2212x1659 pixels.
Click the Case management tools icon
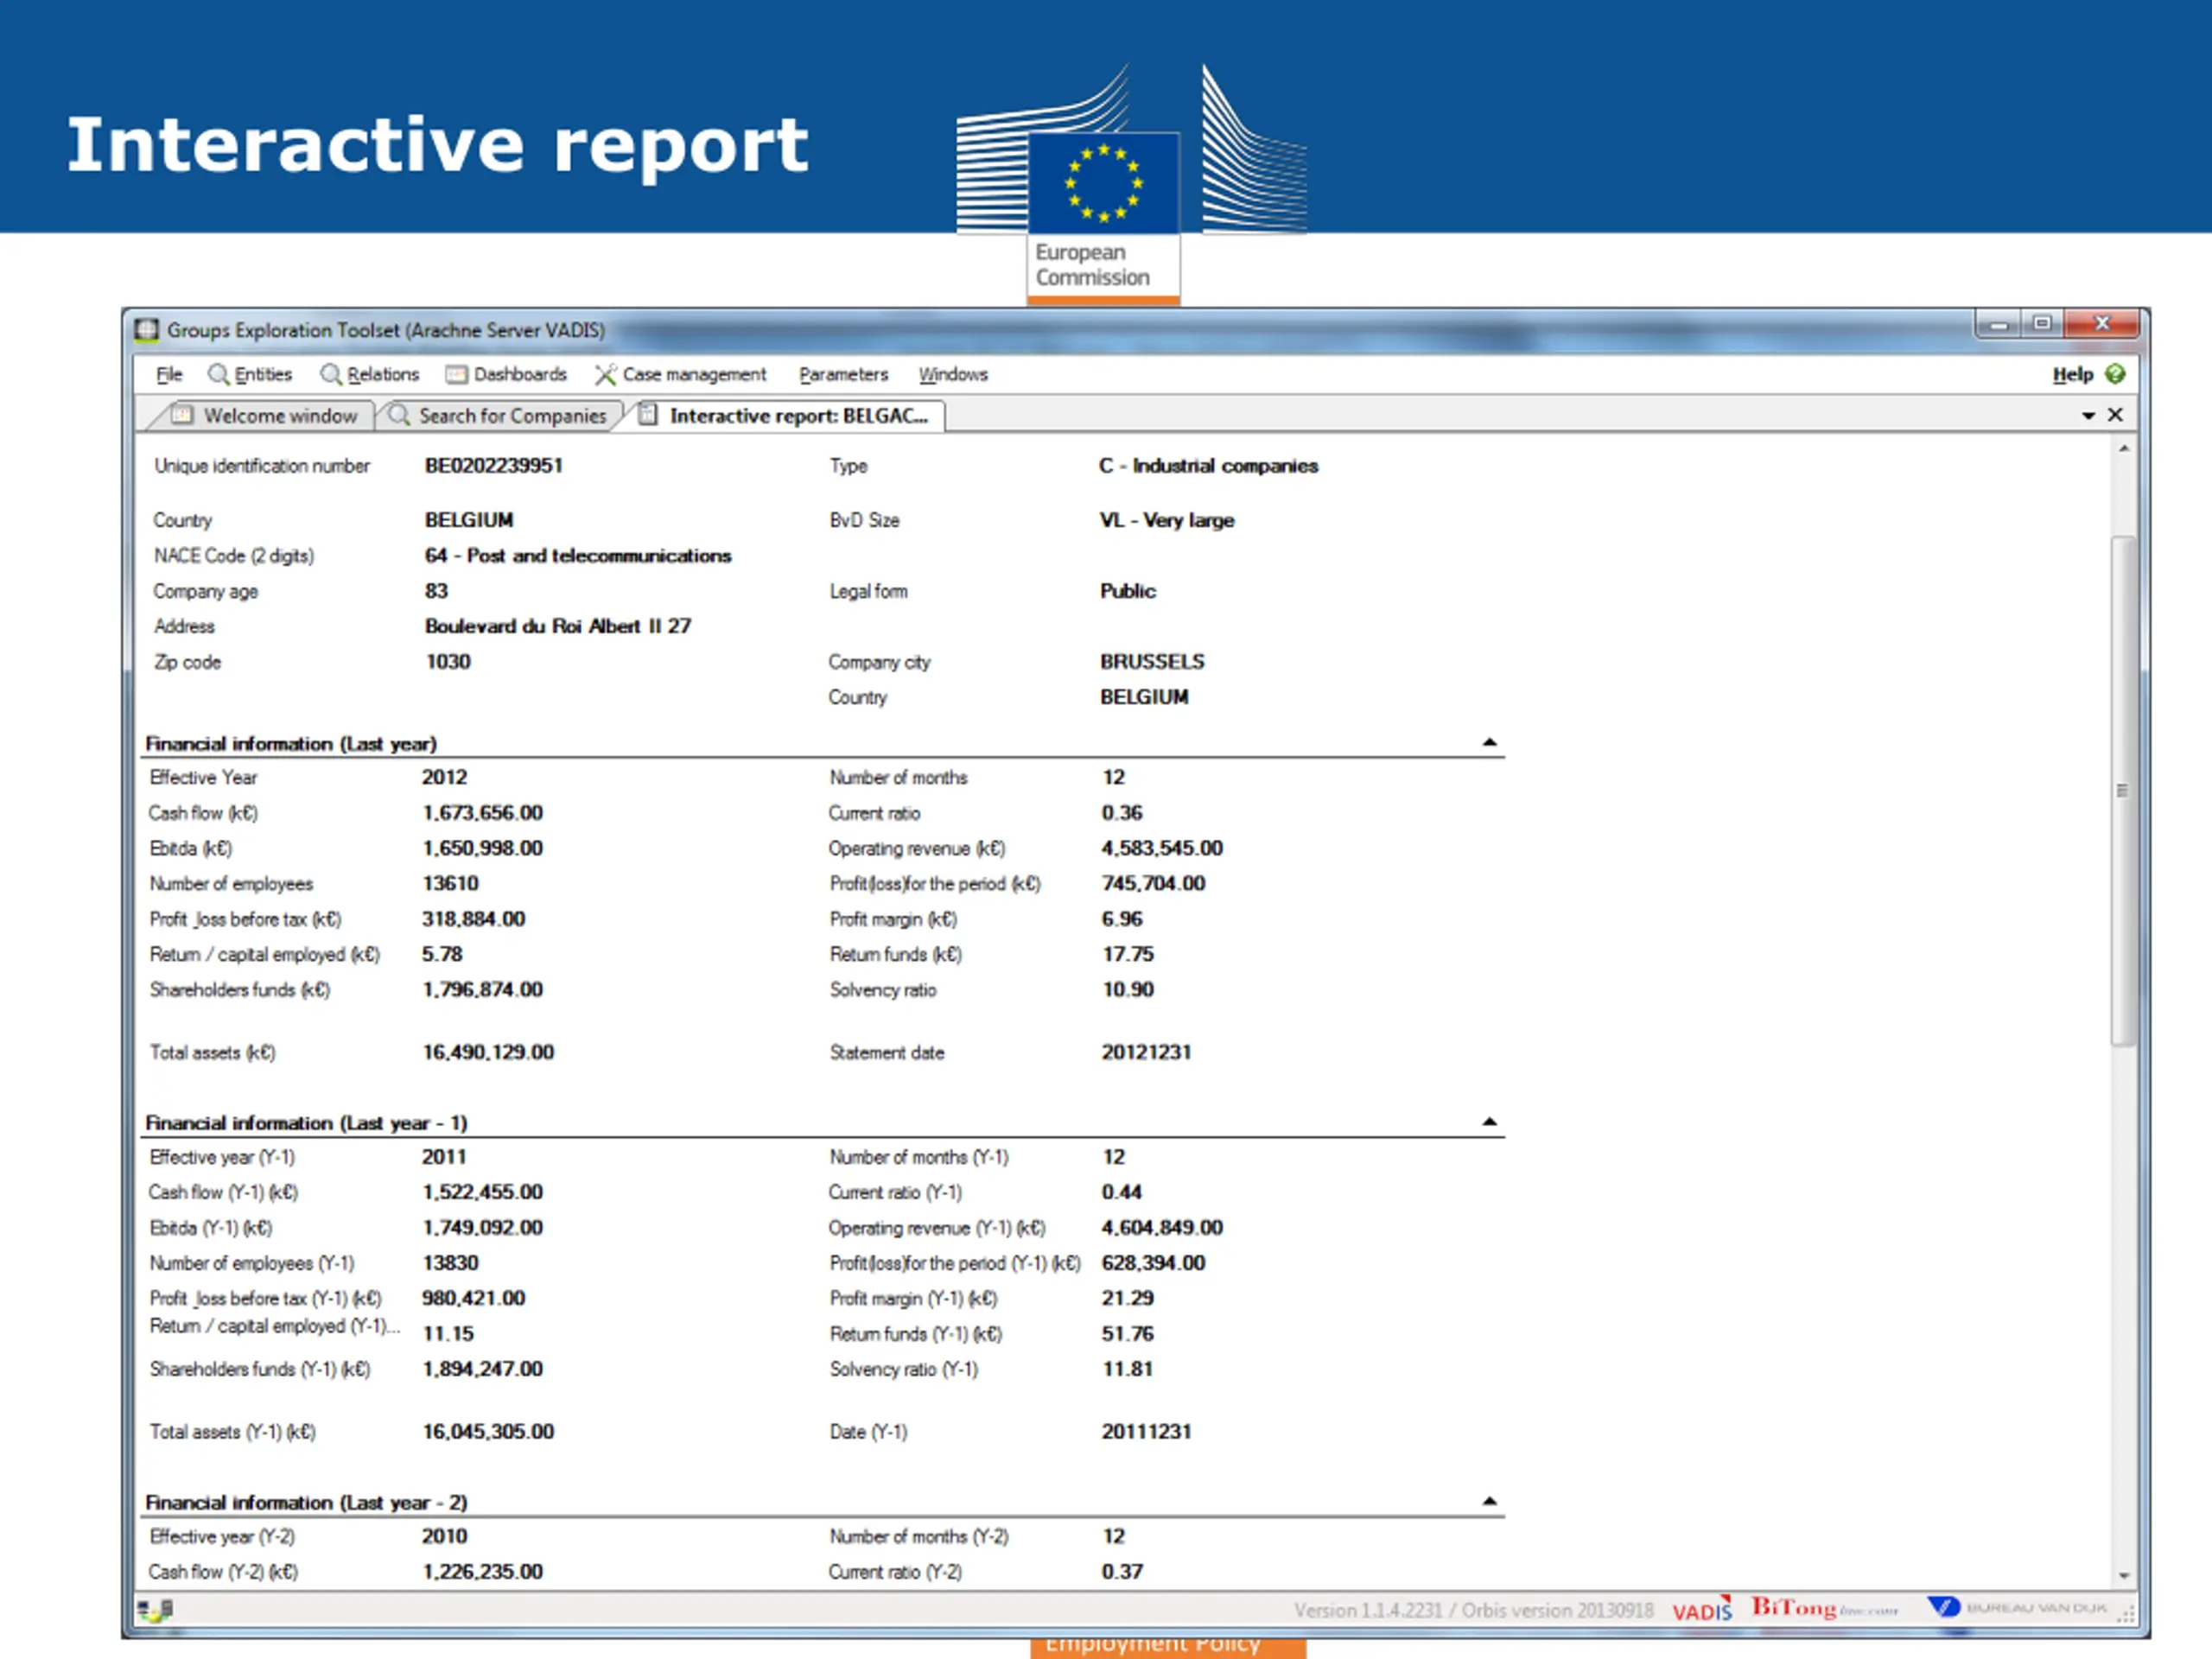point(605,374)
